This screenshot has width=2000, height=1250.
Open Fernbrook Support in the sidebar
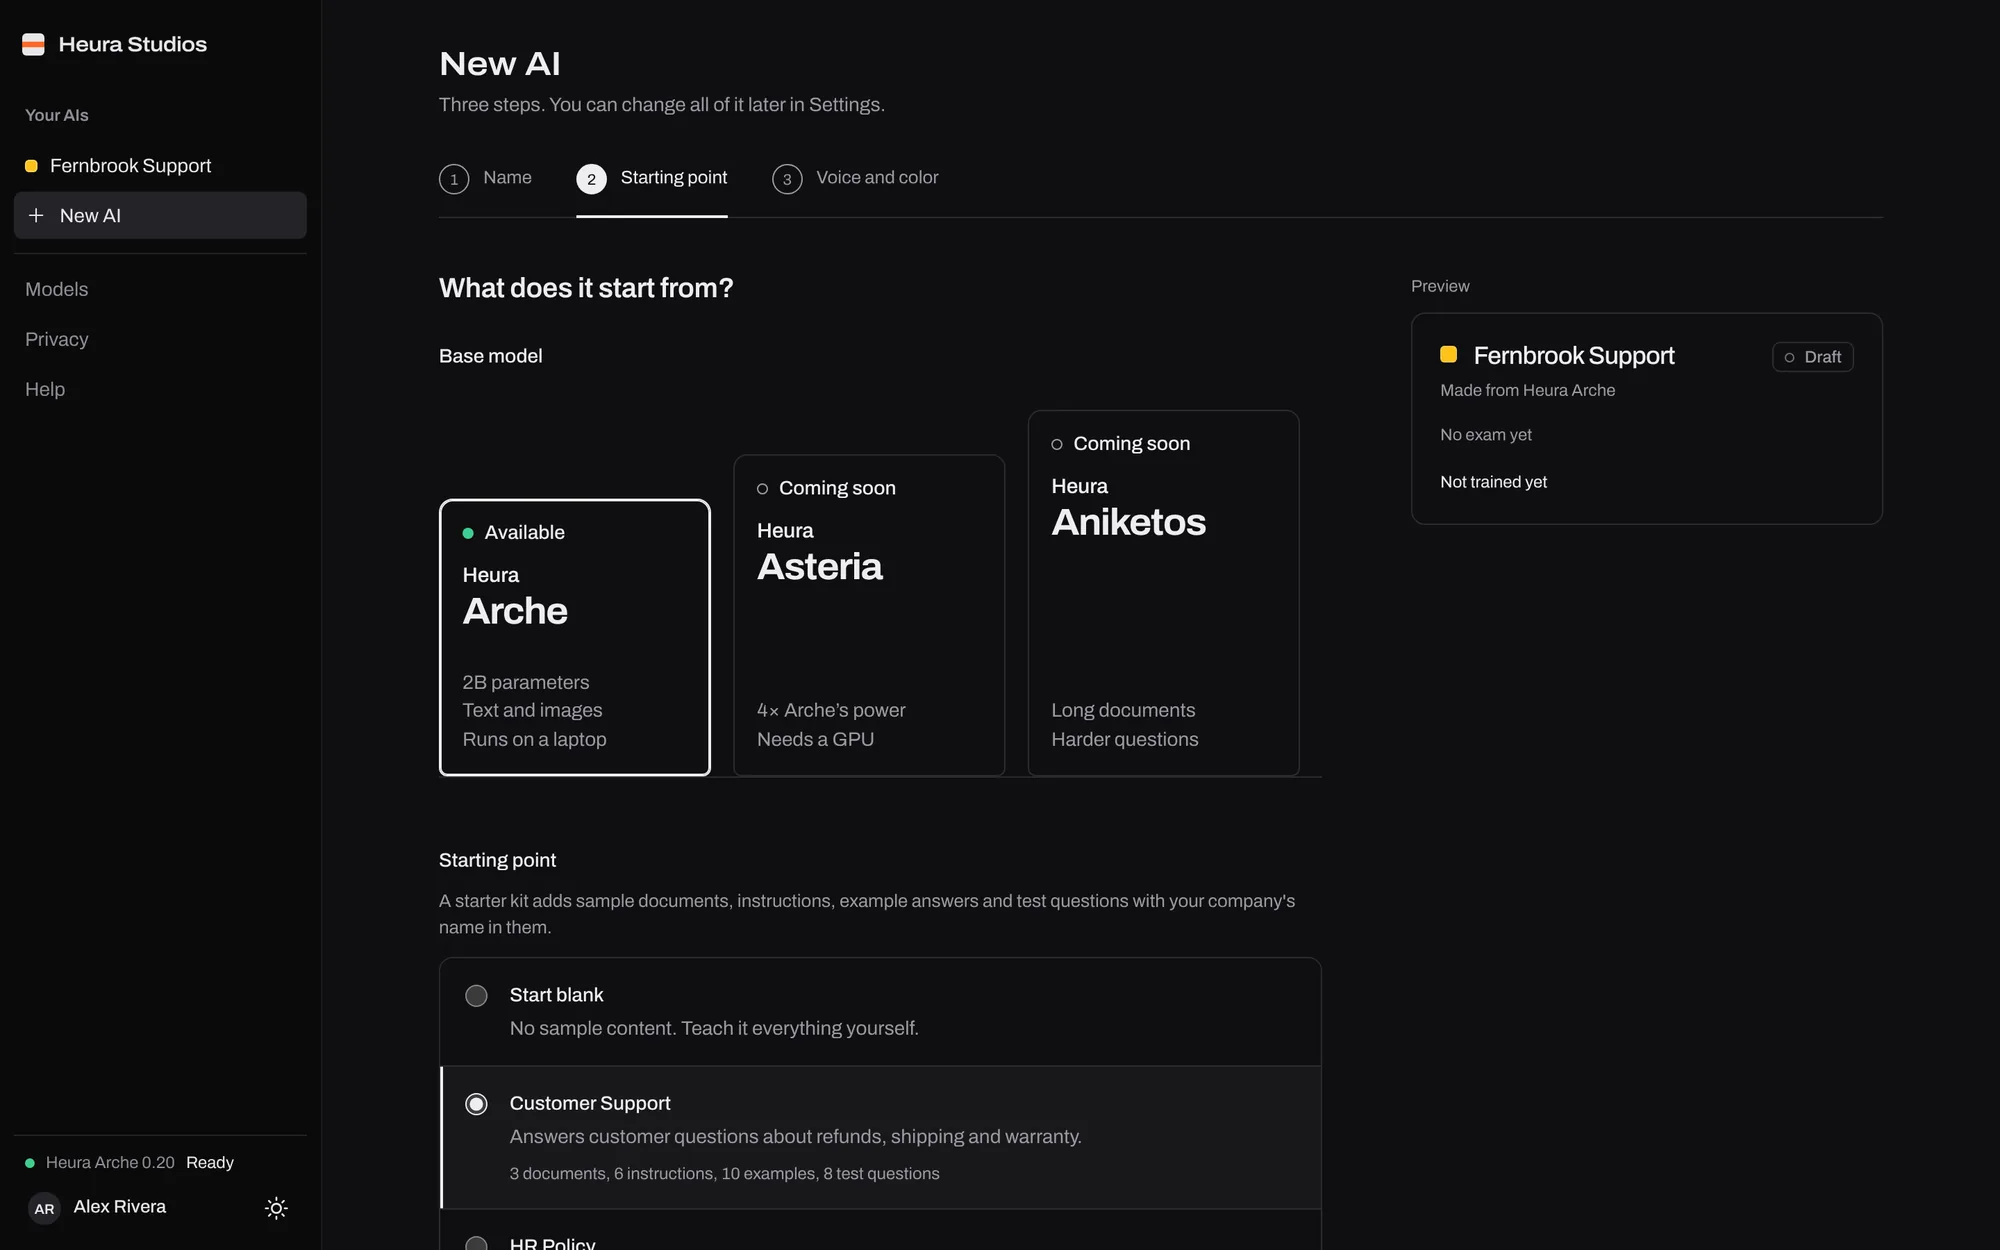coord(160,166)
